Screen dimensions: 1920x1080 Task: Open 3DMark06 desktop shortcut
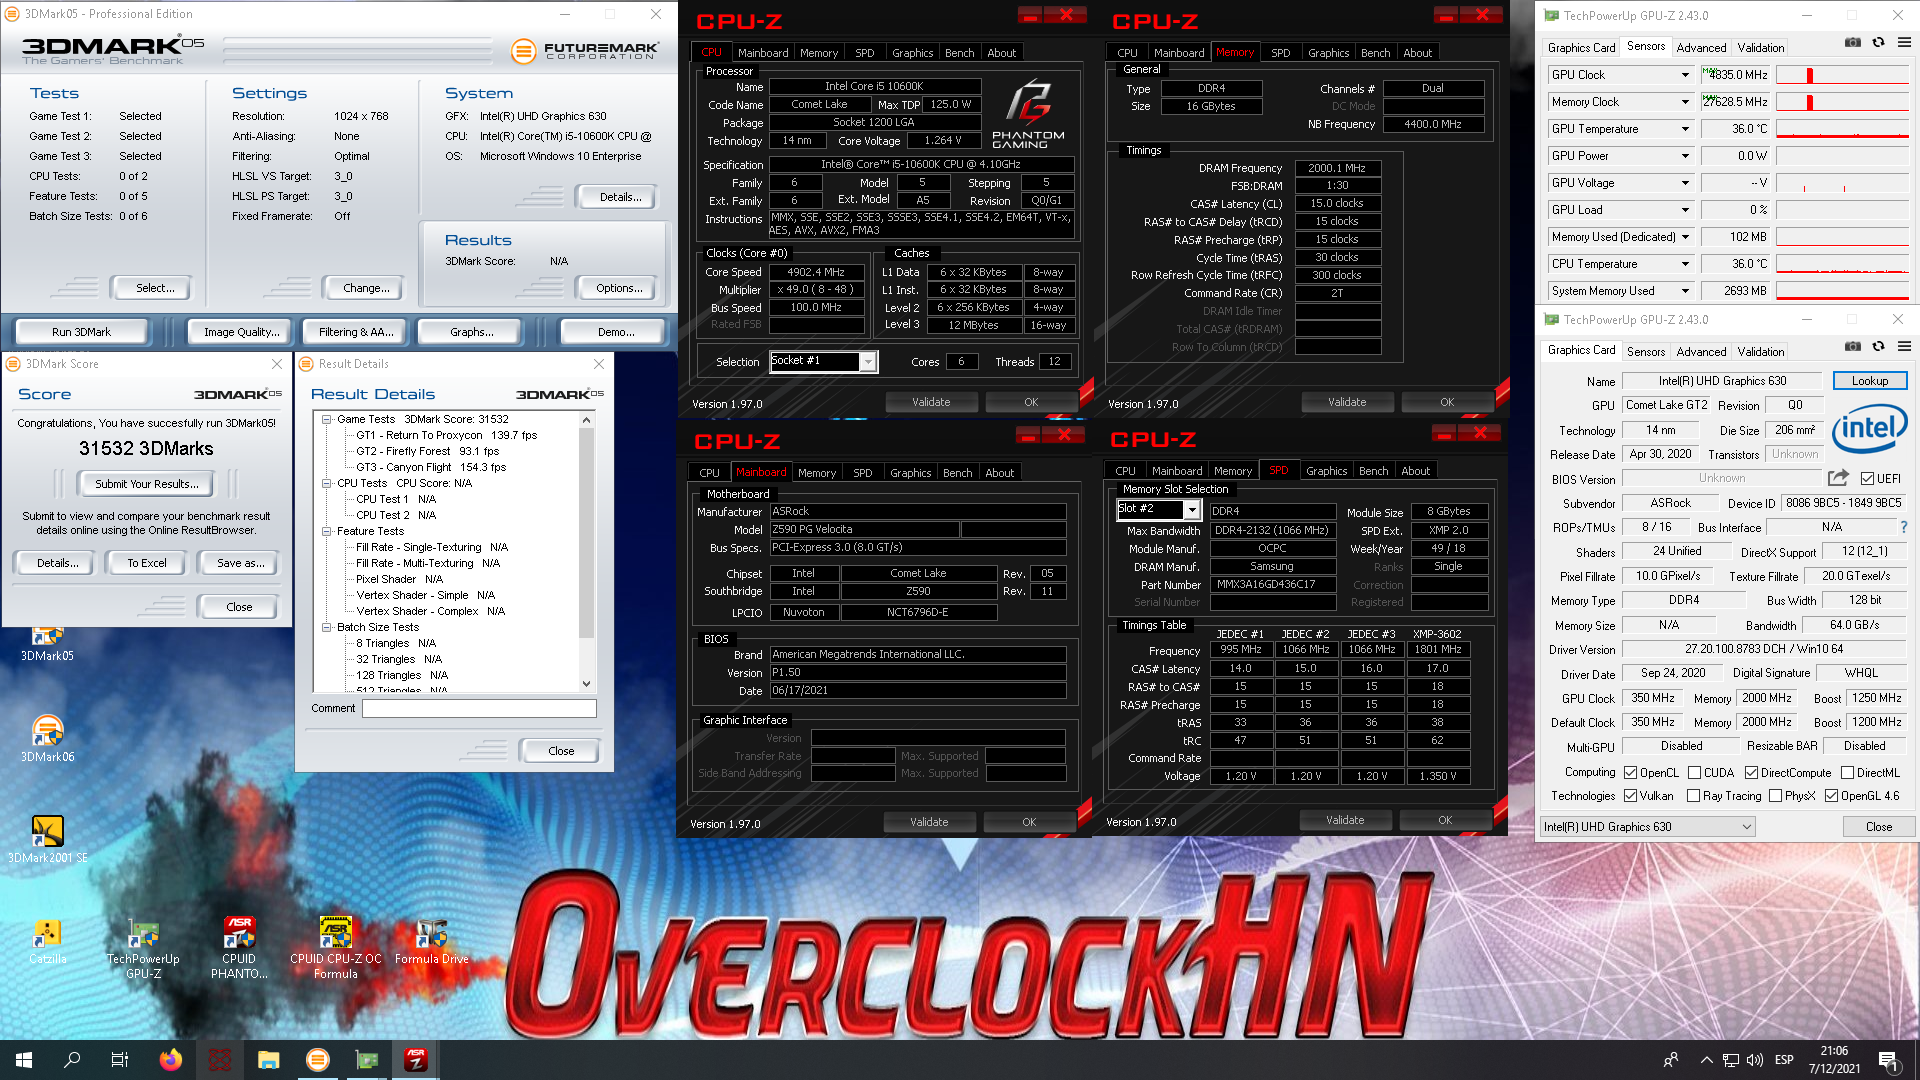47,740
